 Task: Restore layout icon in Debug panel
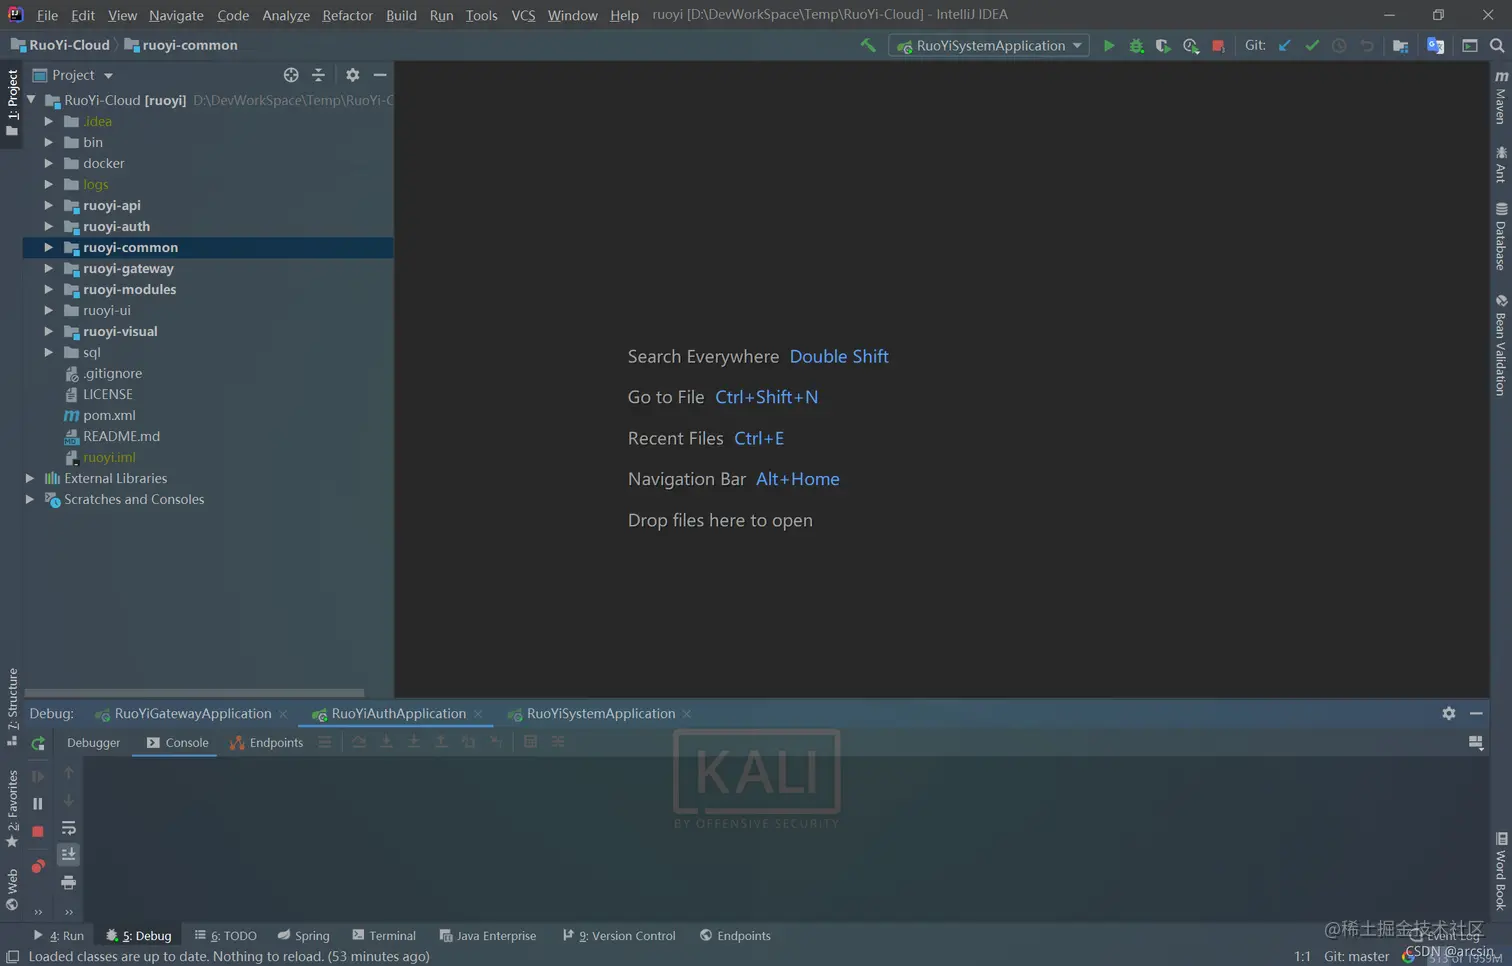(1475, 742)
